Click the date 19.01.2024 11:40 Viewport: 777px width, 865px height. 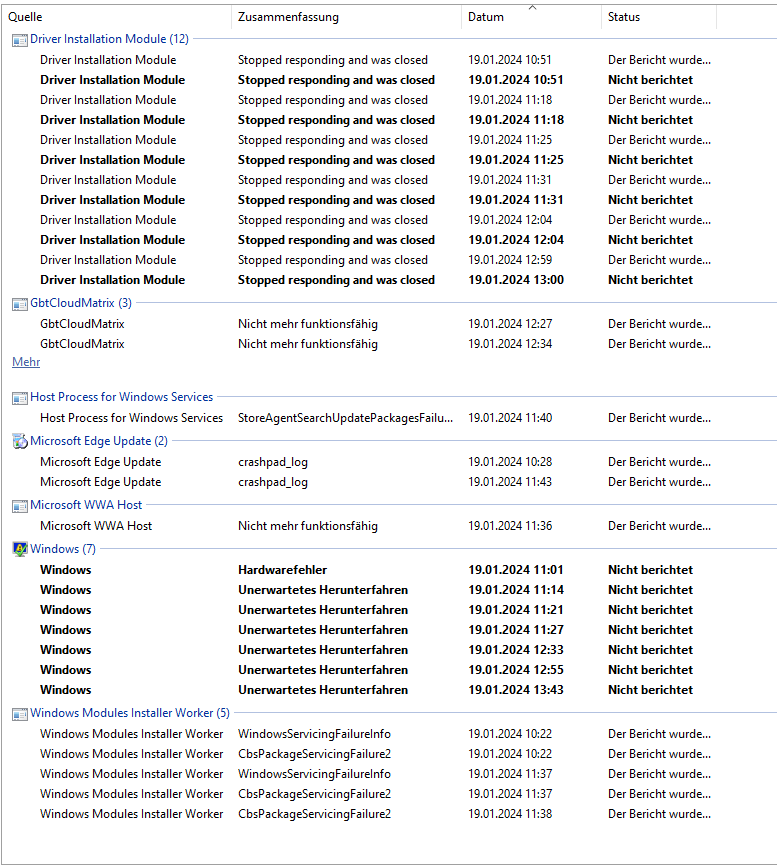[510, 418]
